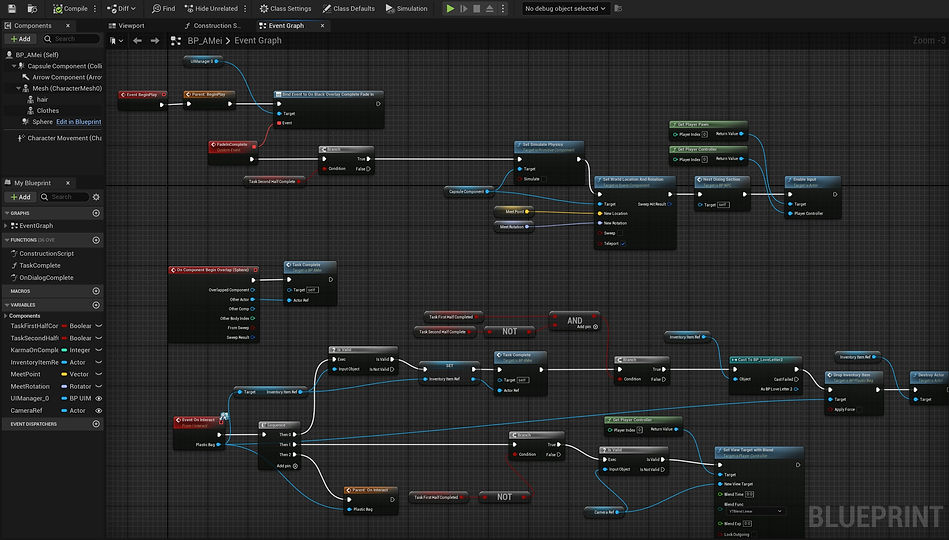Toggle visibility eye for TaskFirstHalfCompleted variable
This screenshot has height=540, width=949.
tap(99, 326)
